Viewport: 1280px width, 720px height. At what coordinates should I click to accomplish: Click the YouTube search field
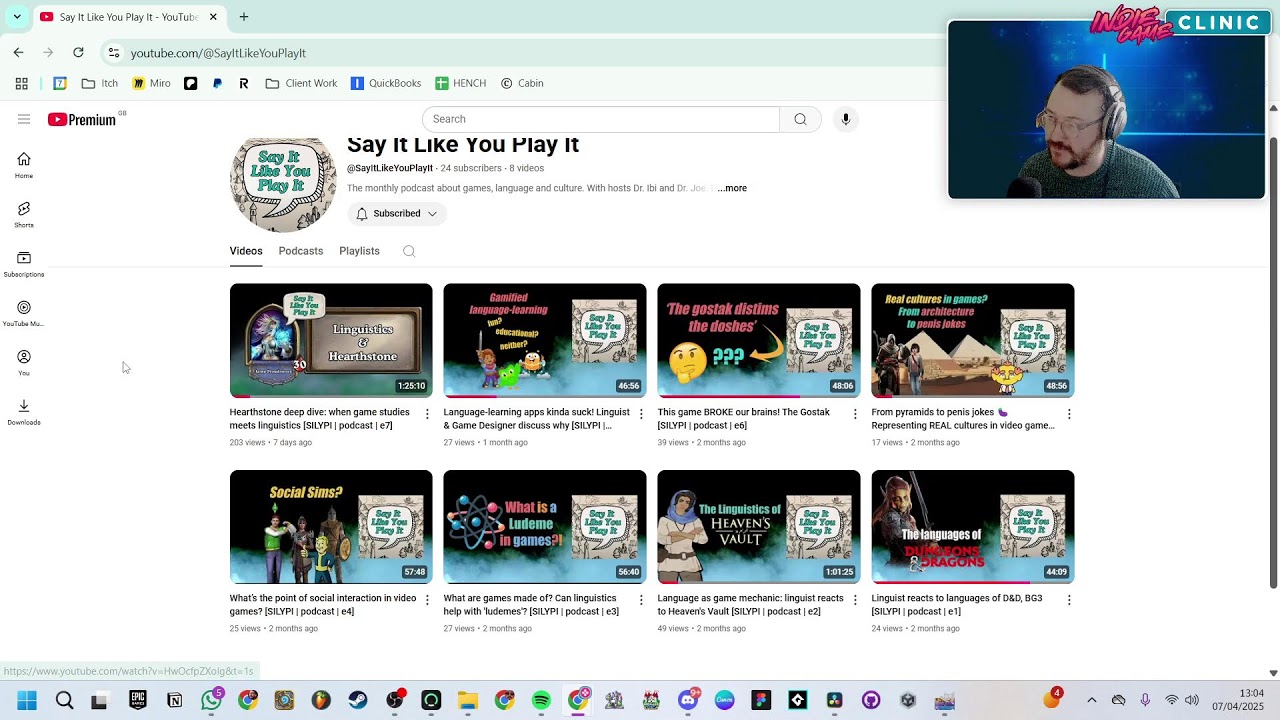601,119
